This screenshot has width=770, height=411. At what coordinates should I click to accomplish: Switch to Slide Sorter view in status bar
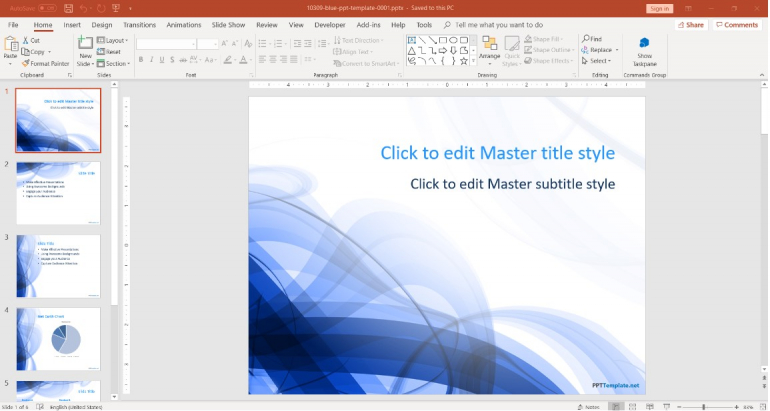pos(634,406)
